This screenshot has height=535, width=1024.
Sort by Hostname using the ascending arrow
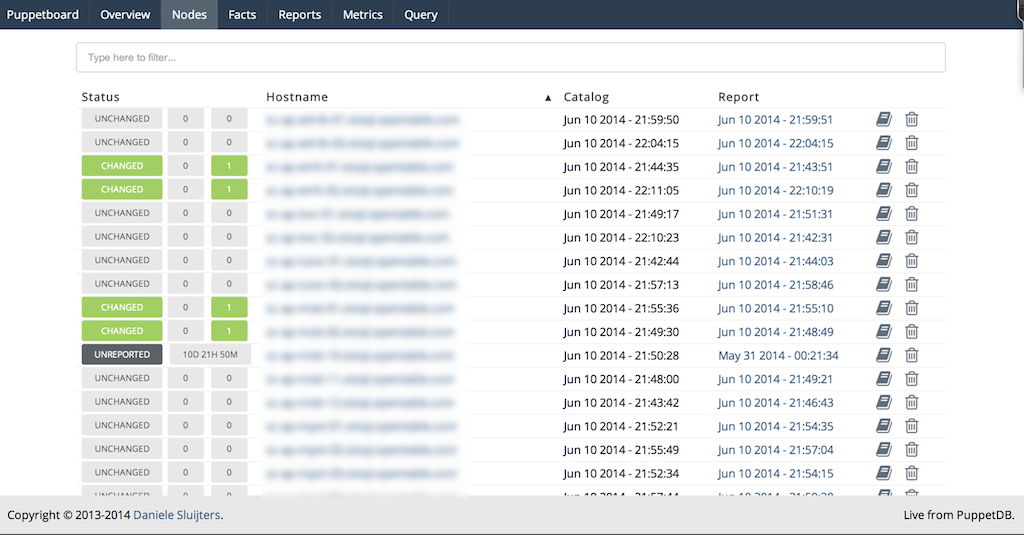(547, 98)
